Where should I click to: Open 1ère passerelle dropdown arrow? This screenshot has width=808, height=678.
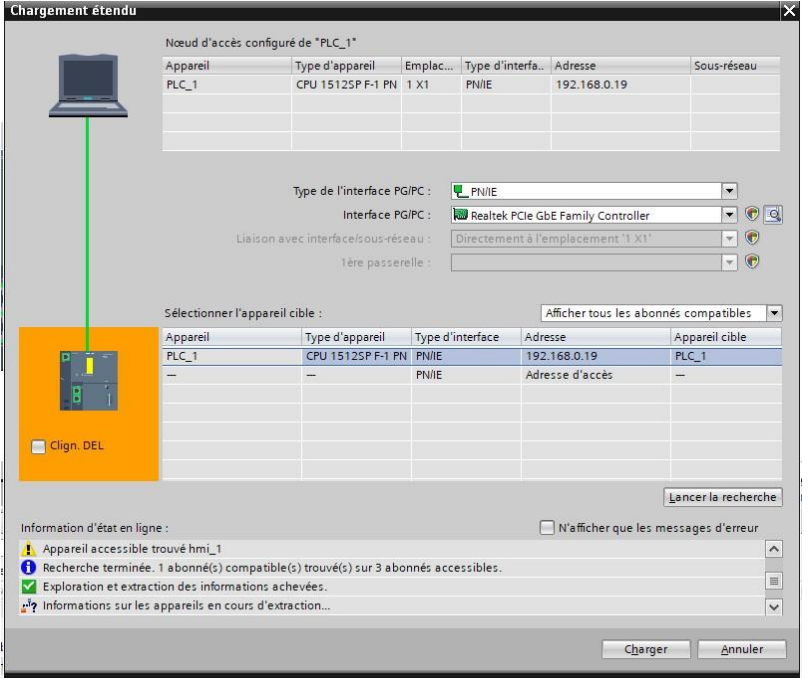tap(729, 262)
